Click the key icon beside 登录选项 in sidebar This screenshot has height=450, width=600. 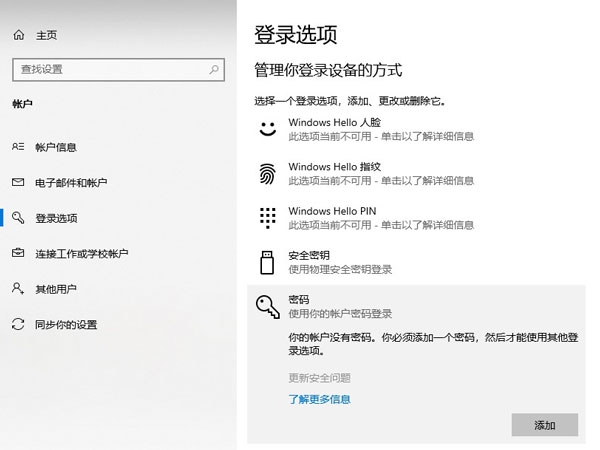tap(17, 218)
